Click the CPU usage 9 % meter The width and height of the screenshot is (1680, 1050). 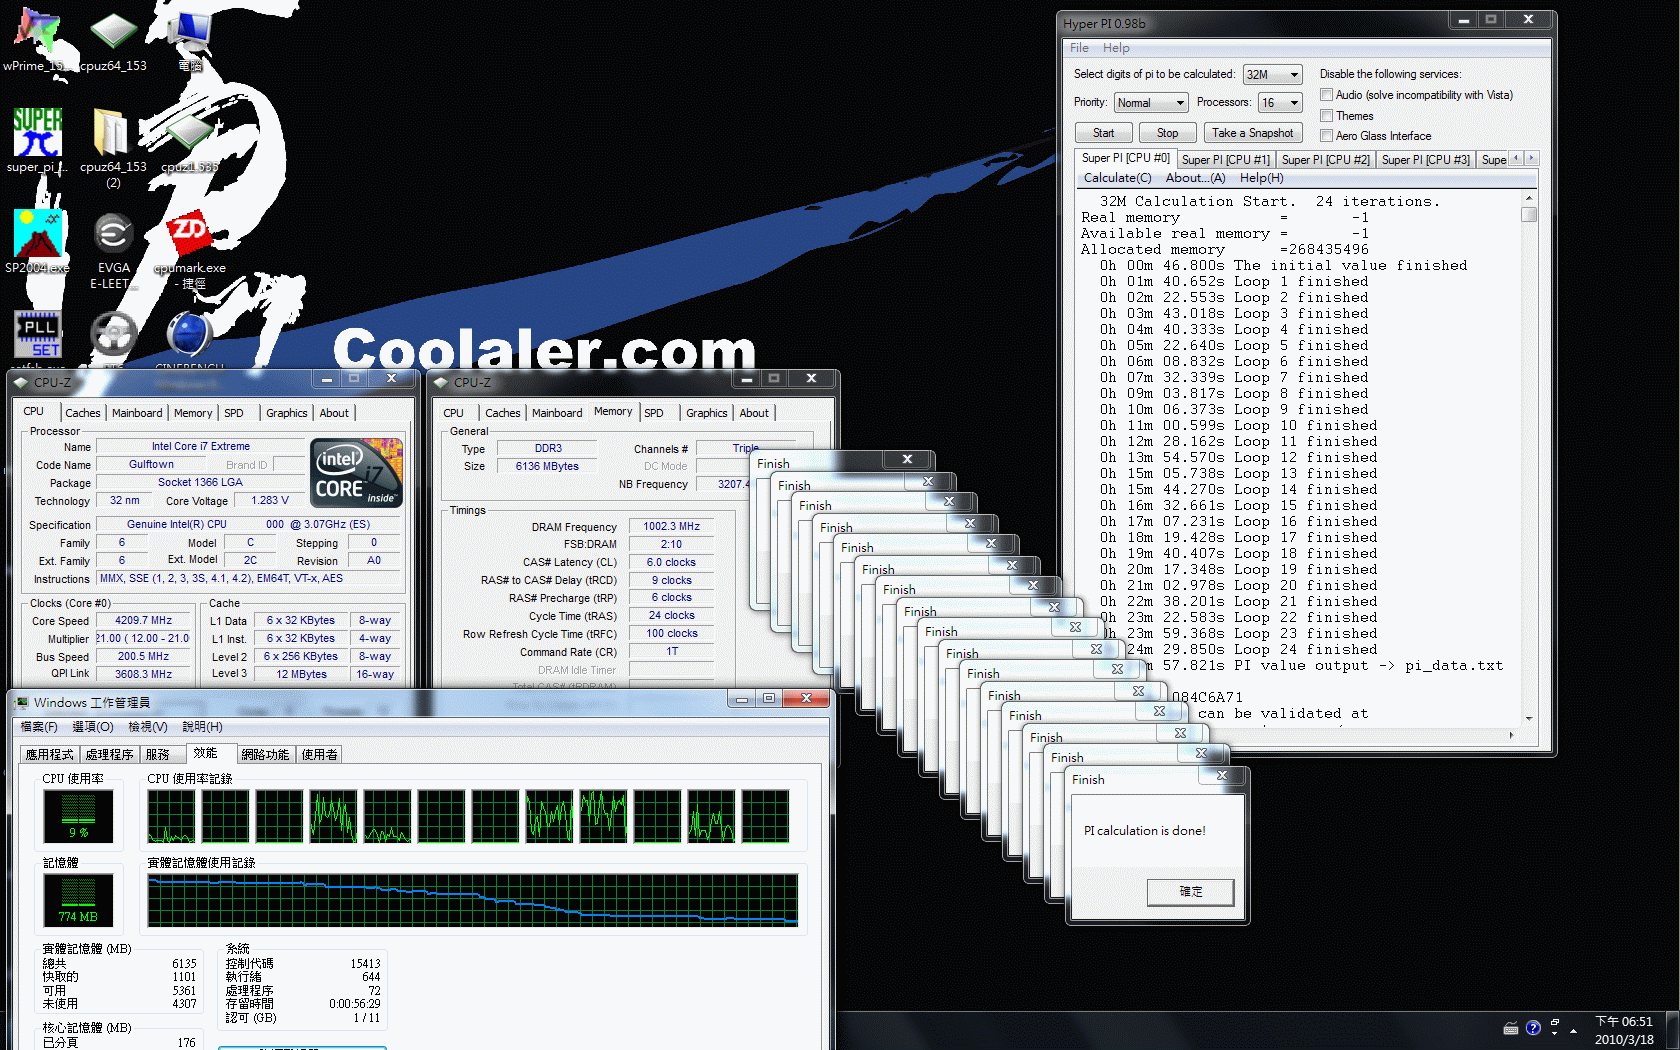pyautogui.click(x=78, y=815)
